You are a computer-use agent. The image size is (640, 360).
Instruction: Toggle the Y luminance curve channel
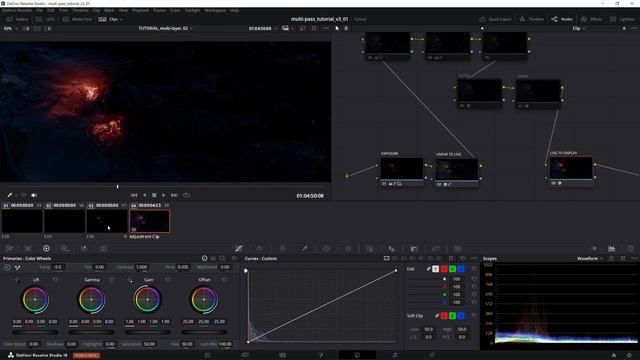click(436, 269)
